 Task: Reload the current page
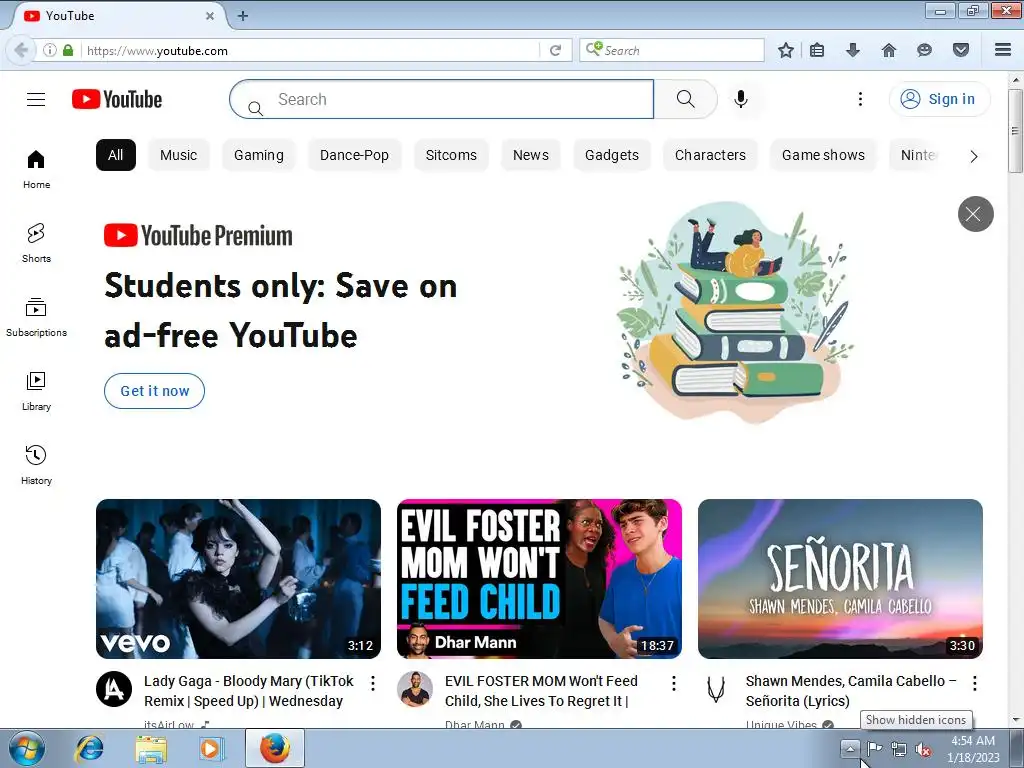tap(555, 50)
